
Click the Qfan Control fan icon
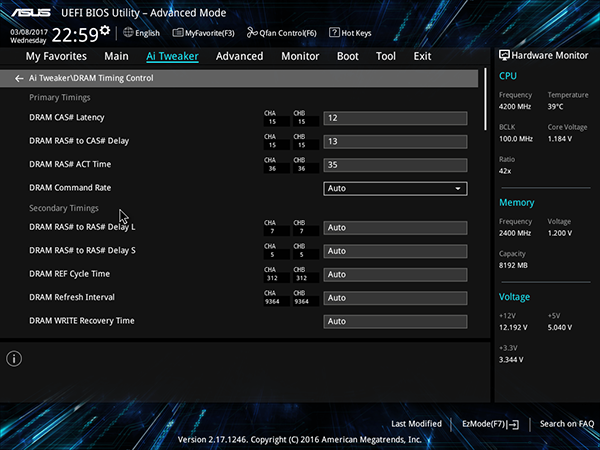coord(252,33)
